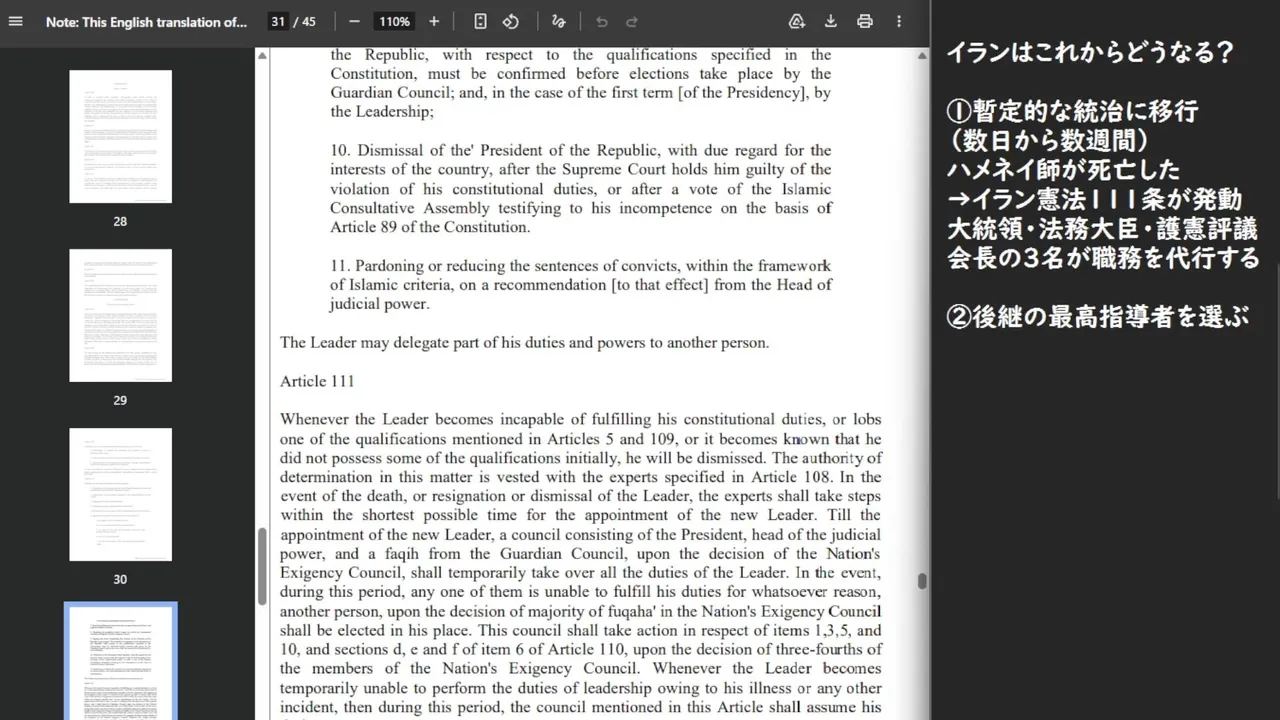
Task: Click the redo arrow in toolbar
Action: (632, 21)
